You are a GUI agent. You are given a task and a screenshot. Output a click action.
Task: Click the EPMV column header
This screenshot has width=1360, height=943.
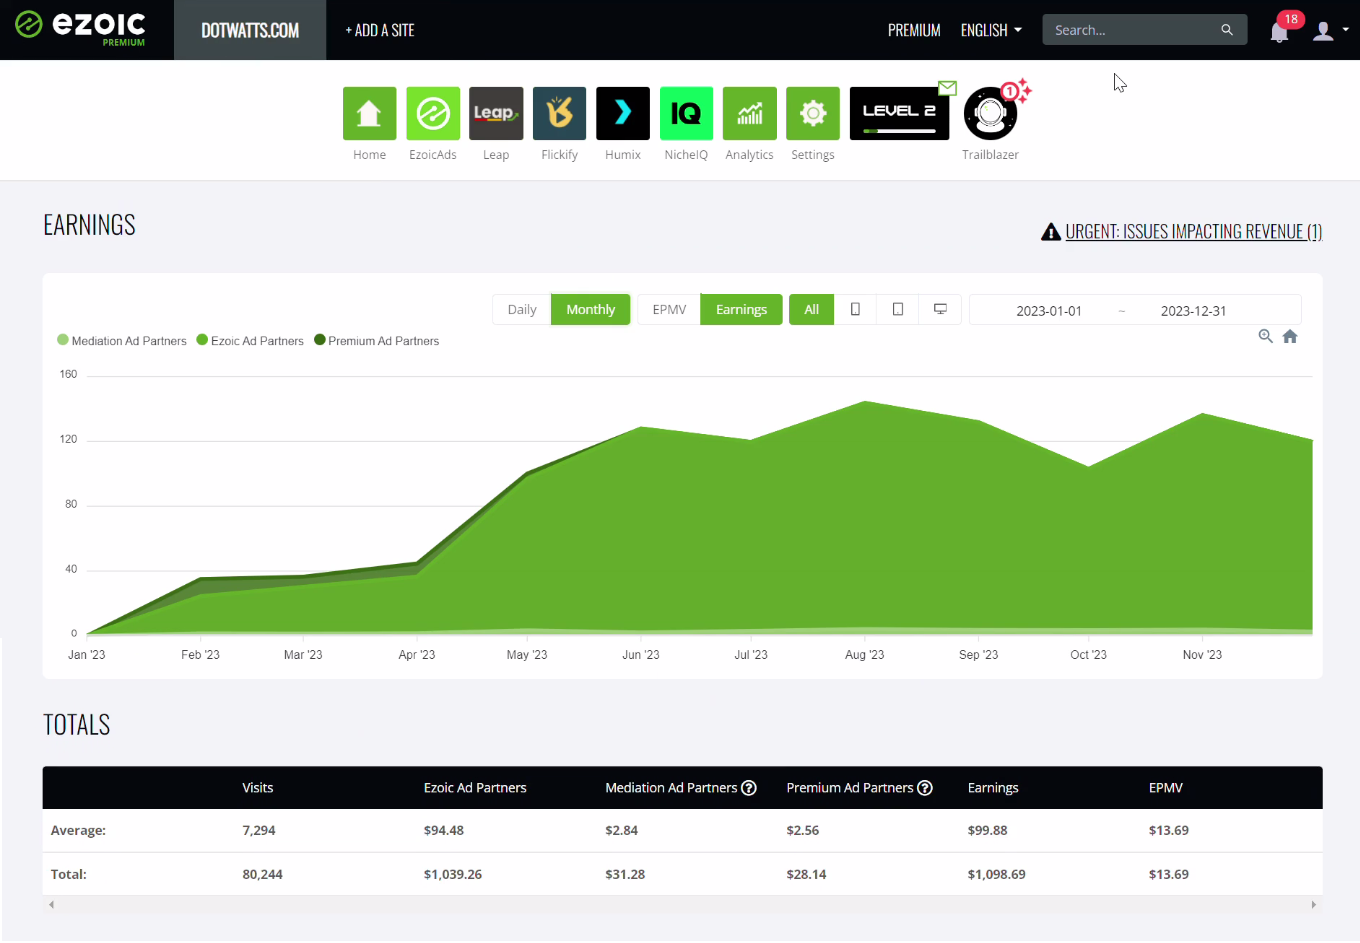click(1166, 788)
